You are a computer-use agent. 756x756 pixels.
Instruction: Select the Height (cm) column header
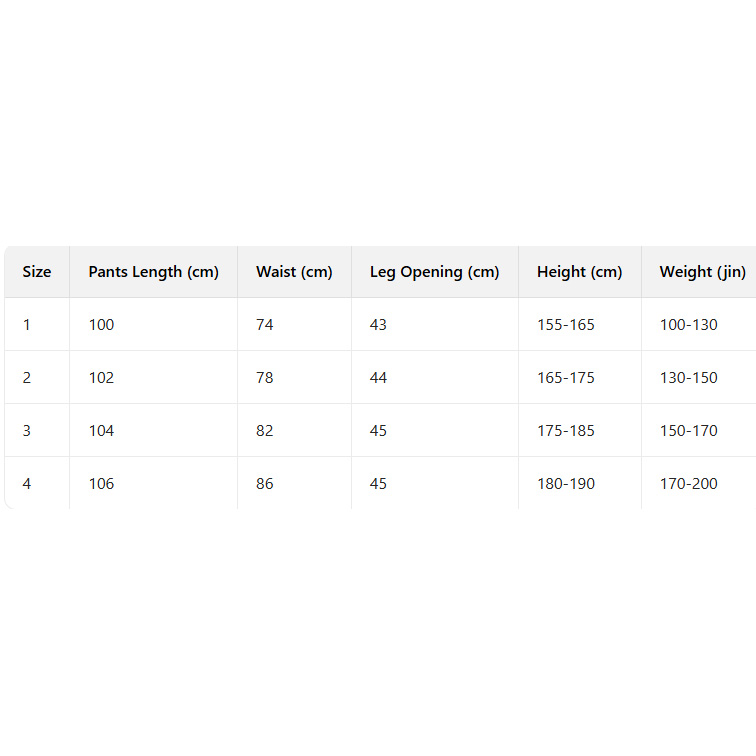click(579, 272)
